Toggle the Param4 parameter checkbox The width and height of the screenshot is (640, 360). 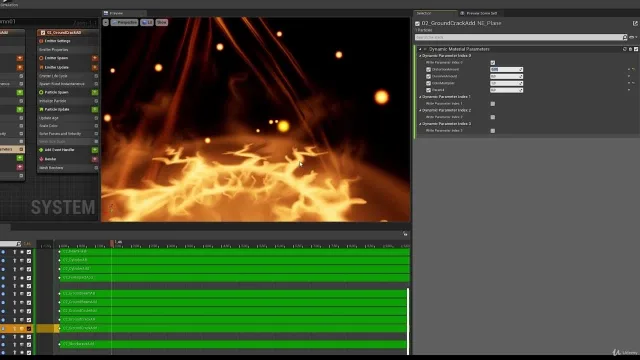[x=429, y=90]
